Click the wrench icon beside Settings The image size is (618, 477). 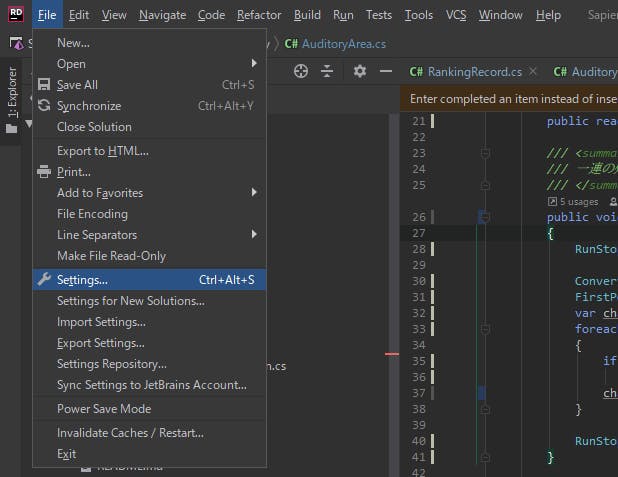coord(44,279)
